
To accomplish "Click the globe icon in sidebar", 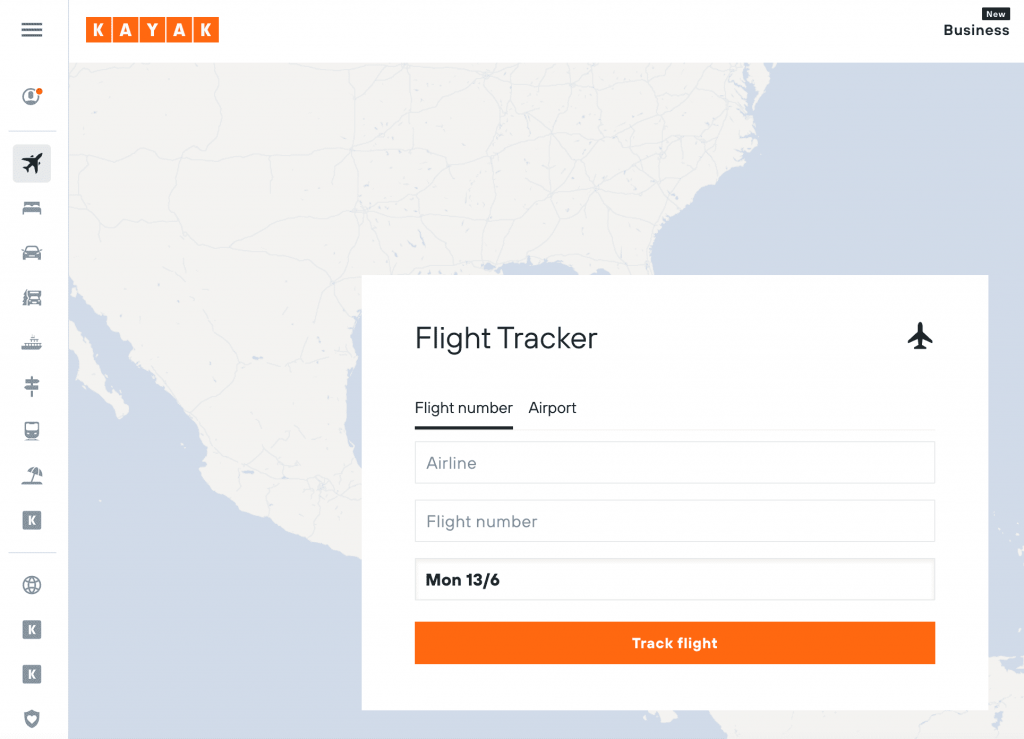I will pyautogui.click(x=32, y=585).
